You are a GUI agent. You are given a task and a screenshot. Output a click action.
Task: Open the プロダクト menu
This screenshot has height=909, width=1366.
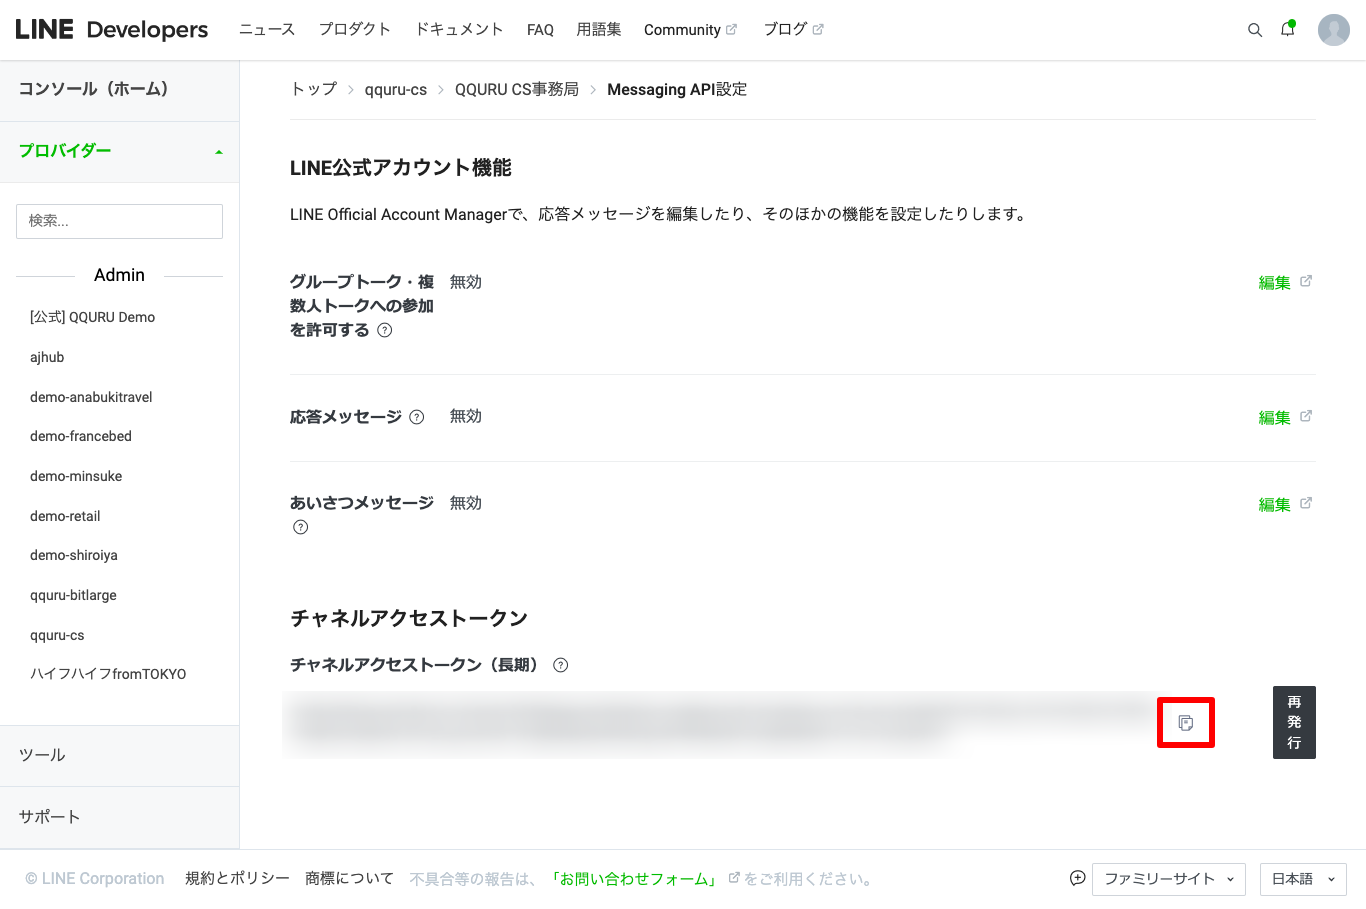tap(354, 30)
